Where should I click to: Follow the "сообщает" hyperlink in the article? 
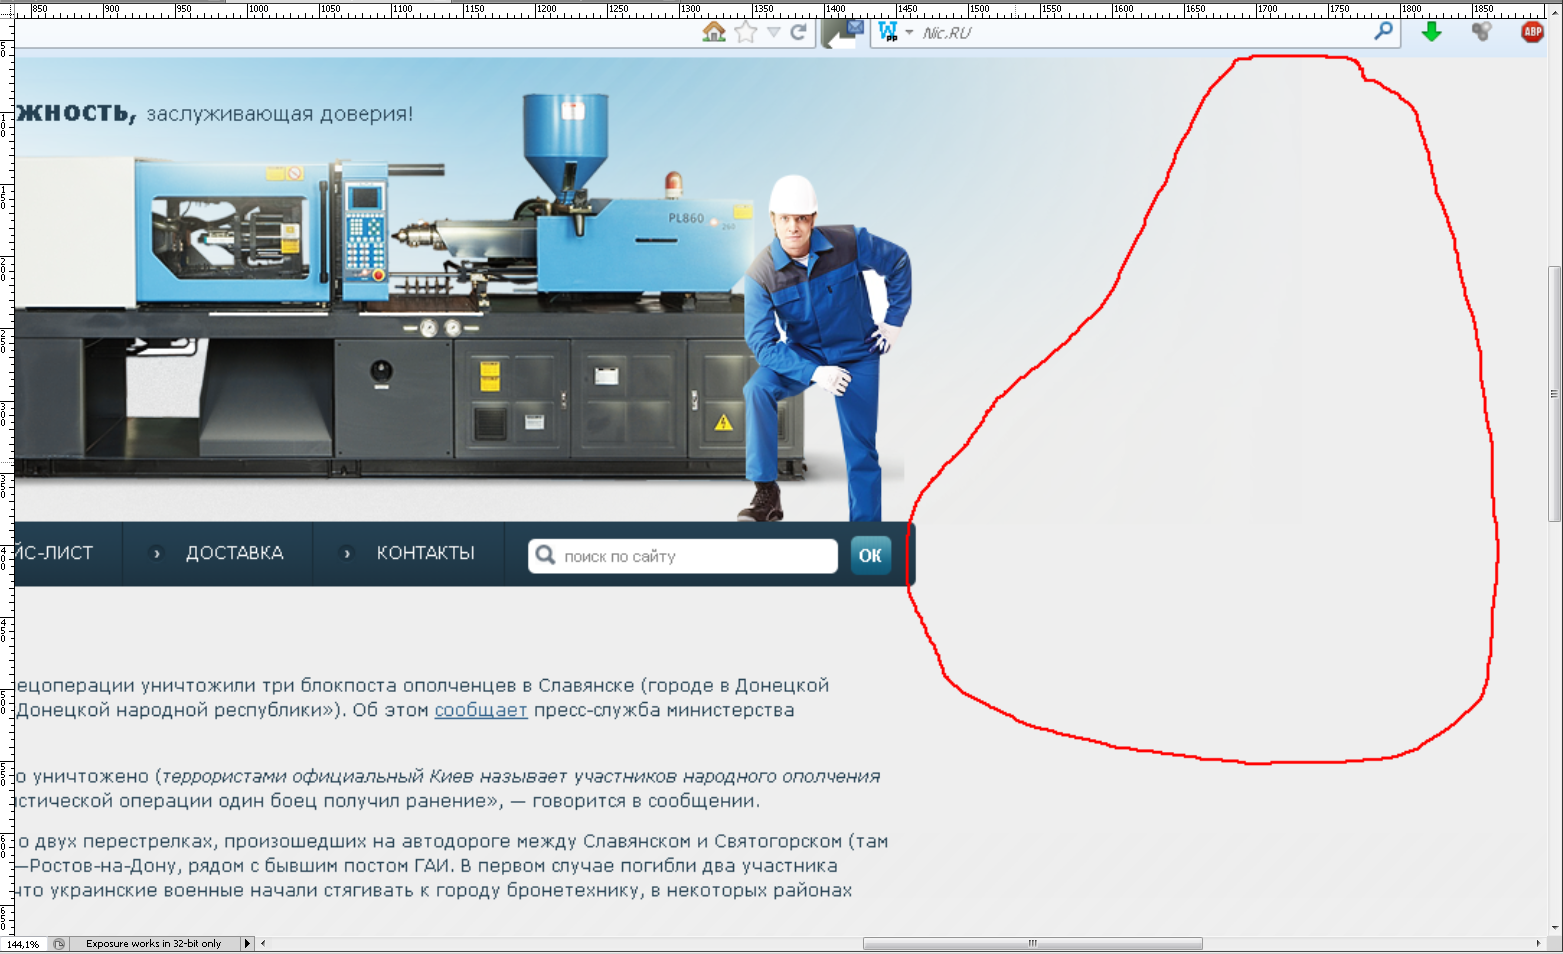click(480, 710)
